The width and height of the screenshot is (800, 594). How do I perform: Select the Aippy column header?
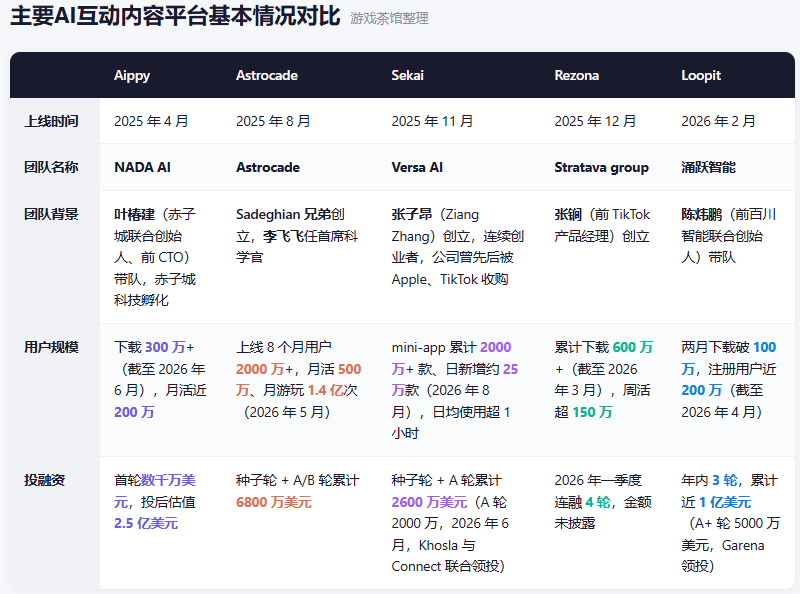132,76
